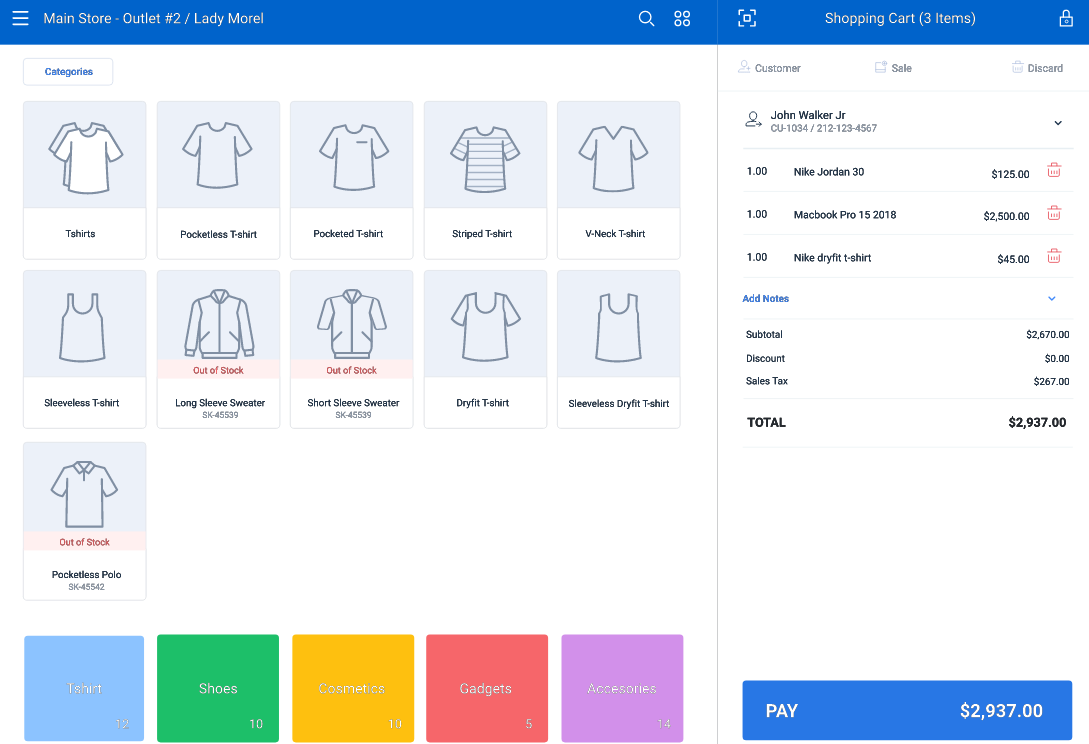Open the hamburger menu
1089x744 pixels.
click(x=20, y=19)
